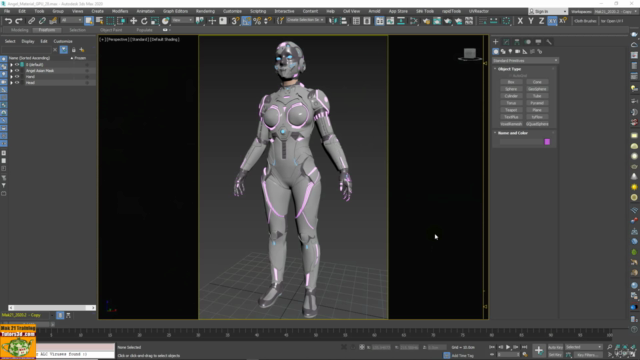Open Select by Name dialog icon

click(100, 21)
